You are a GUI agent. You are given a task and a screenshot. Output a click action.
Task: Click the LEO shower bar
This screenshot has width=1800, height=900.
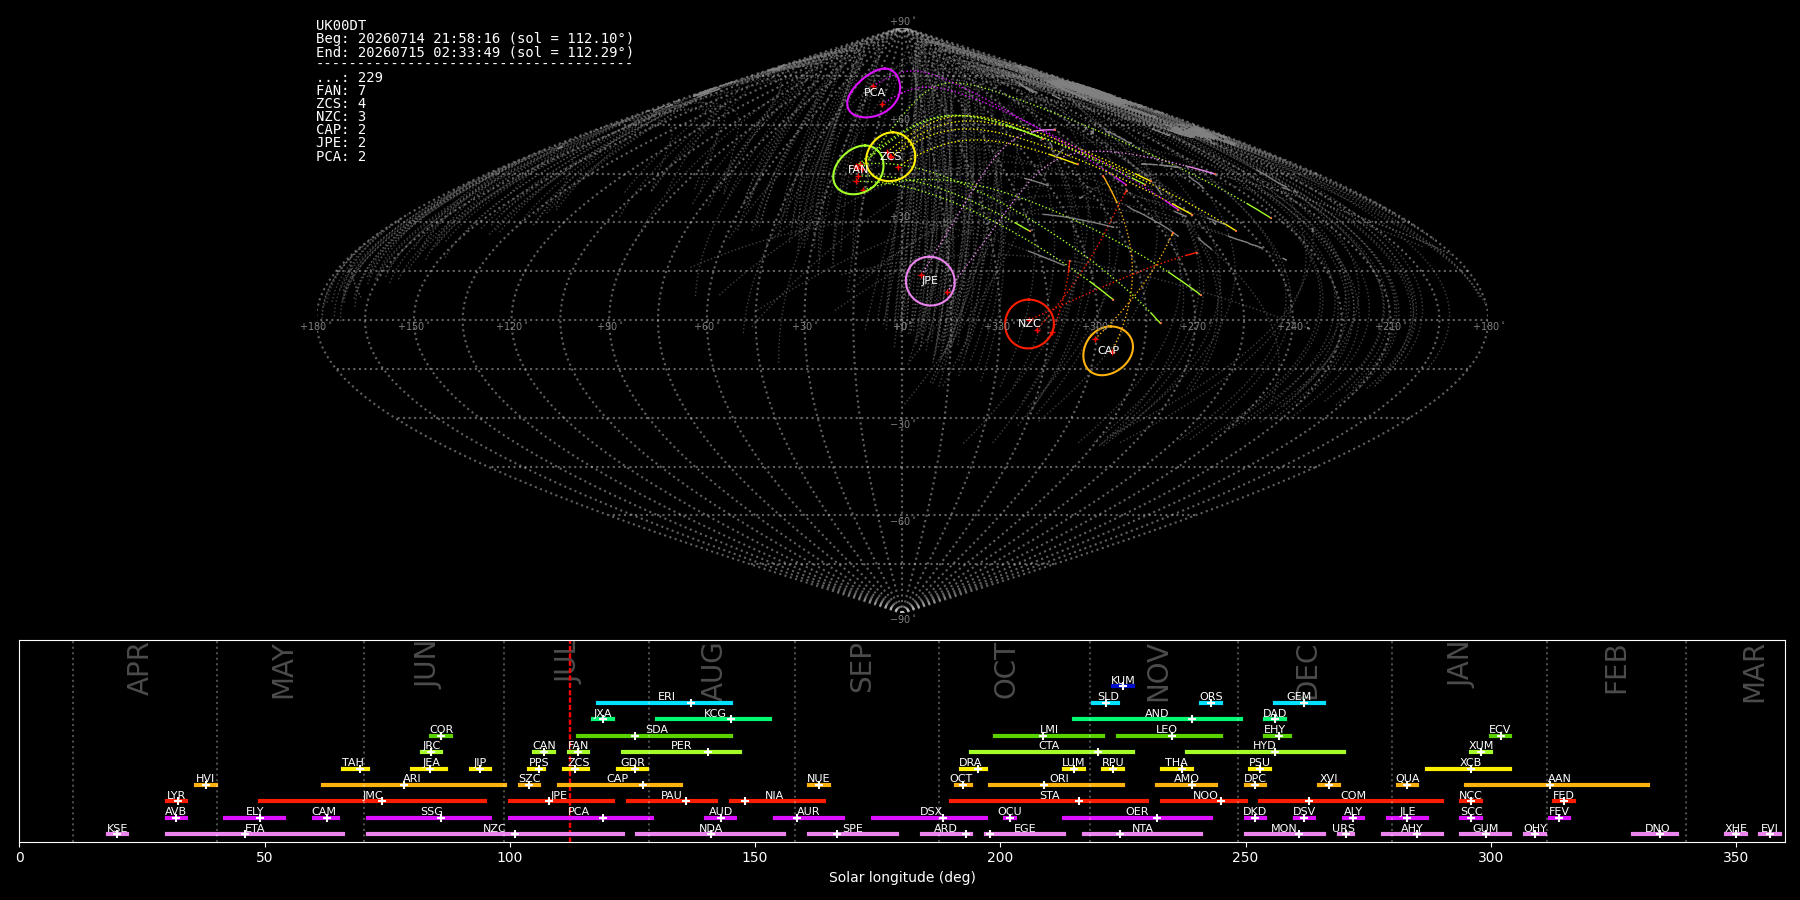(x=1169, y=736)
